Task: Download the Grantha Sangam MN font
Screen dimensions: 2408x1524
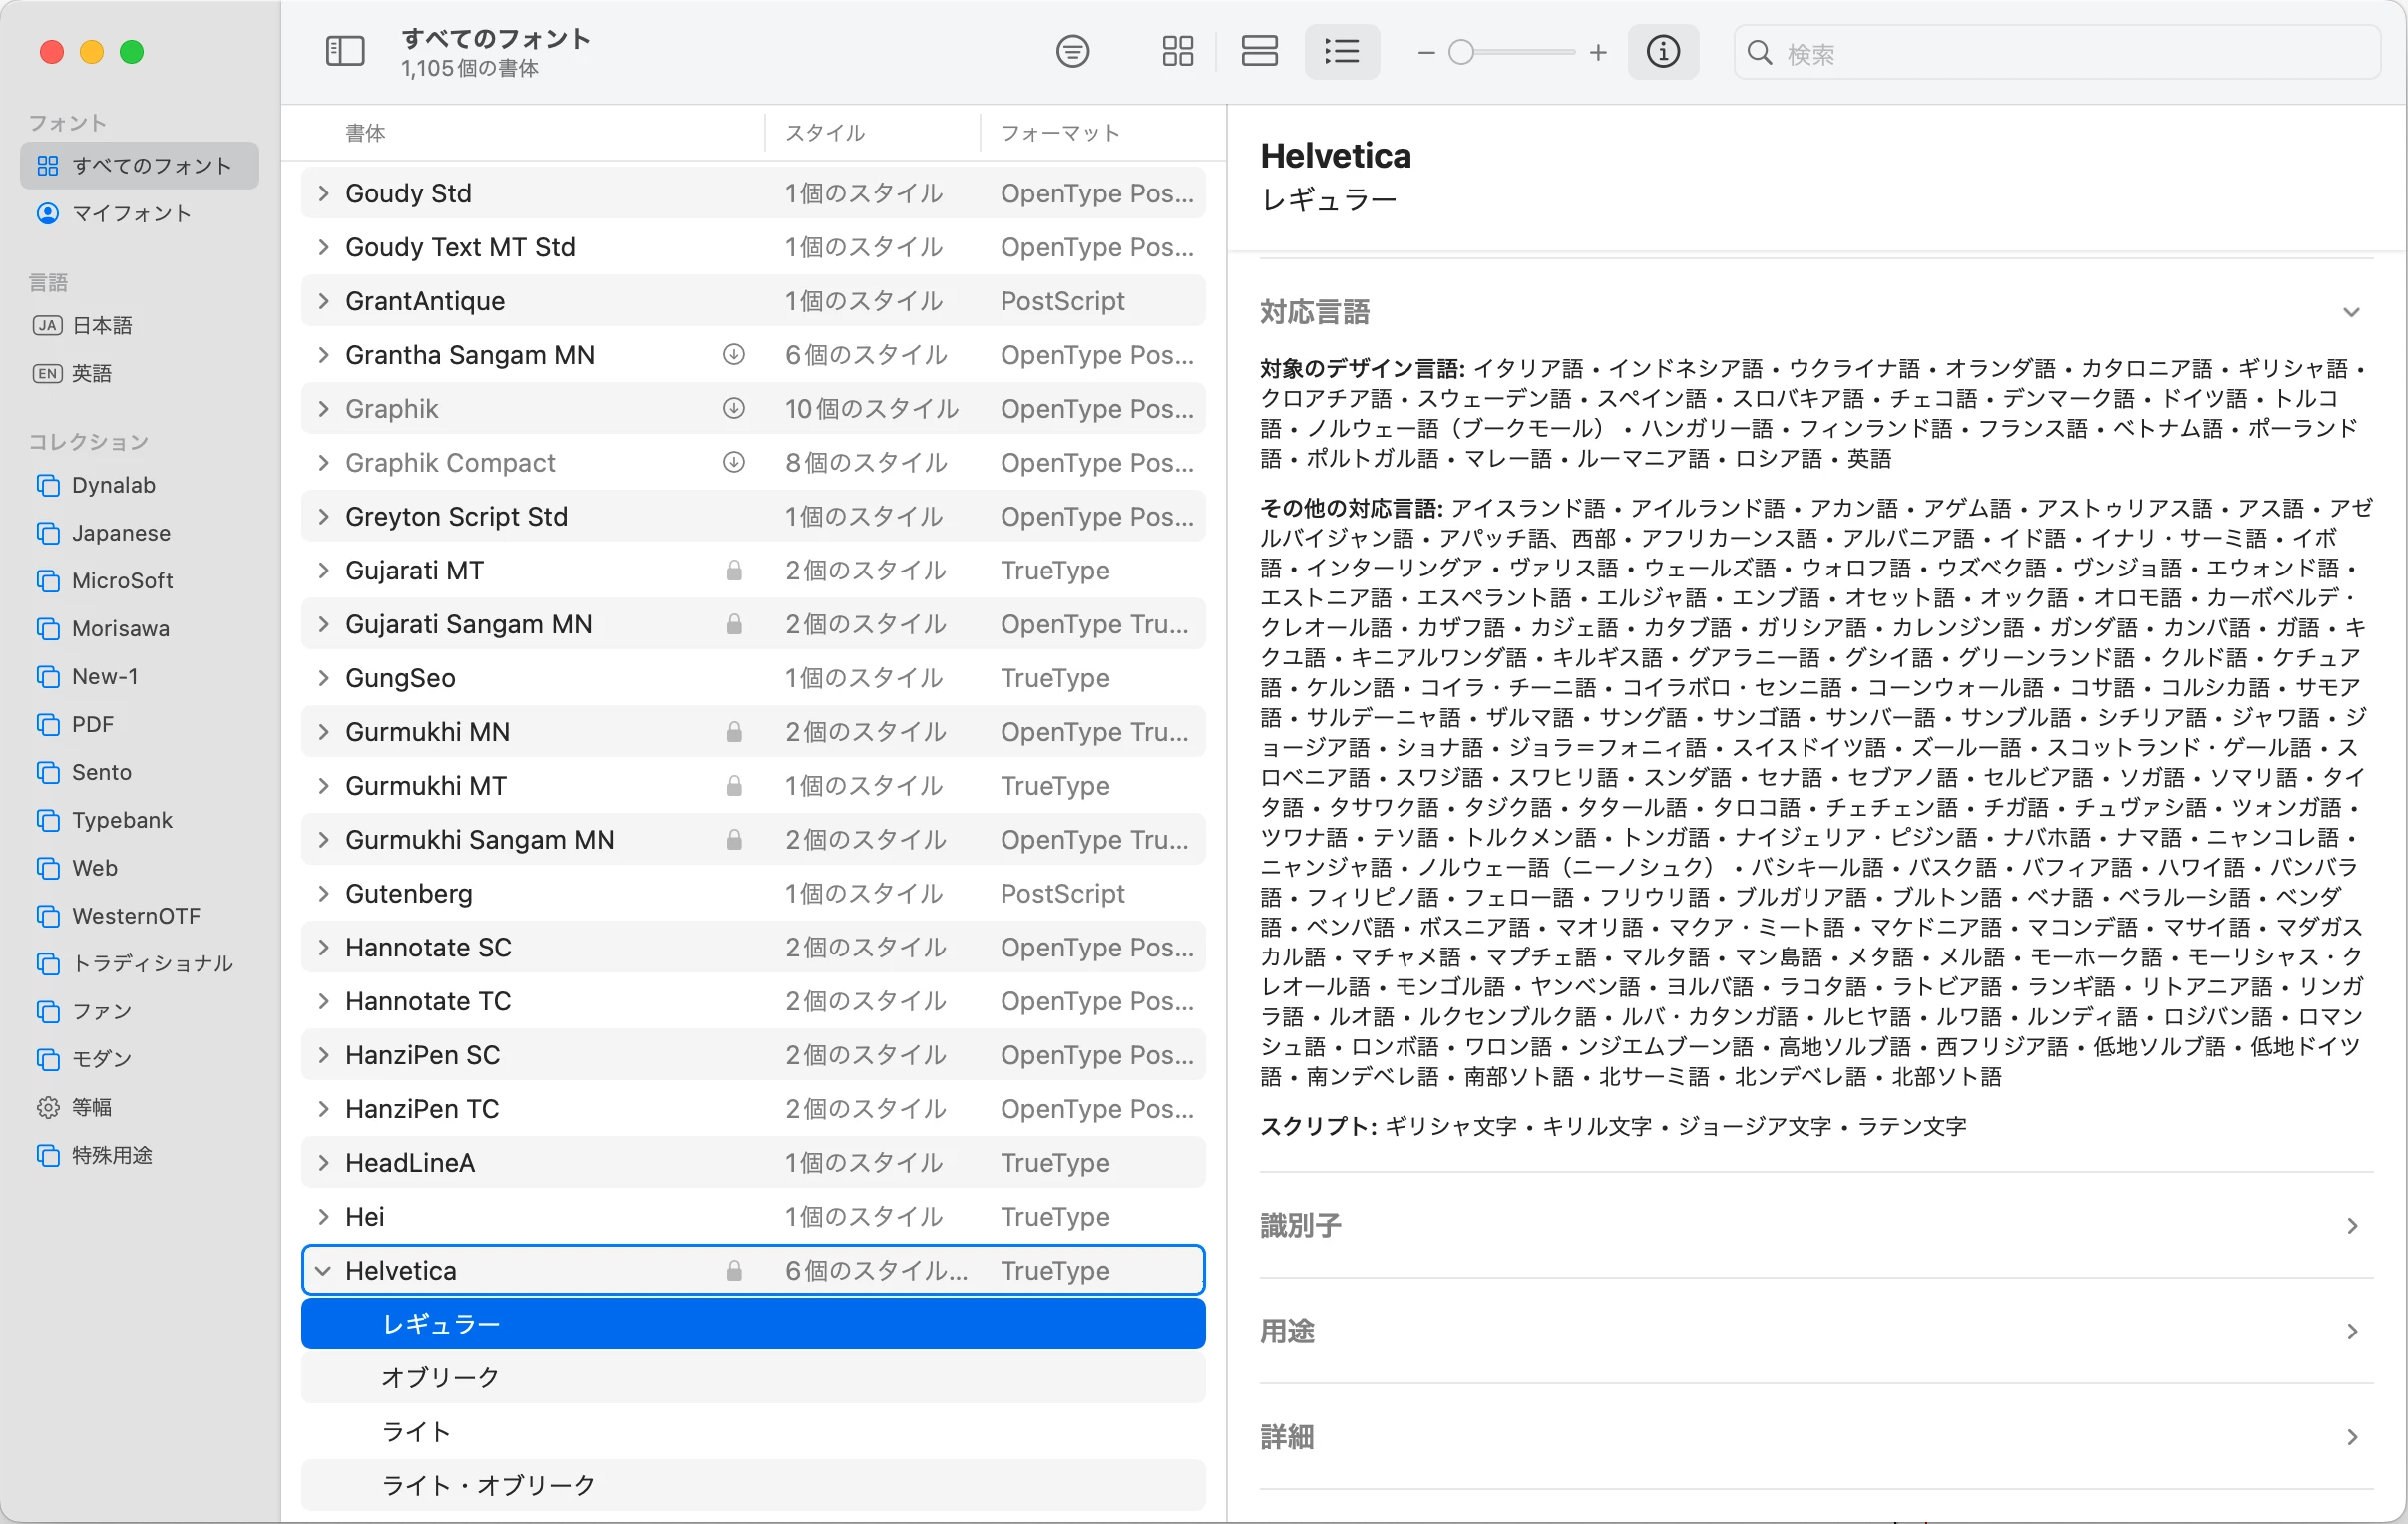Action: point(734,354)
